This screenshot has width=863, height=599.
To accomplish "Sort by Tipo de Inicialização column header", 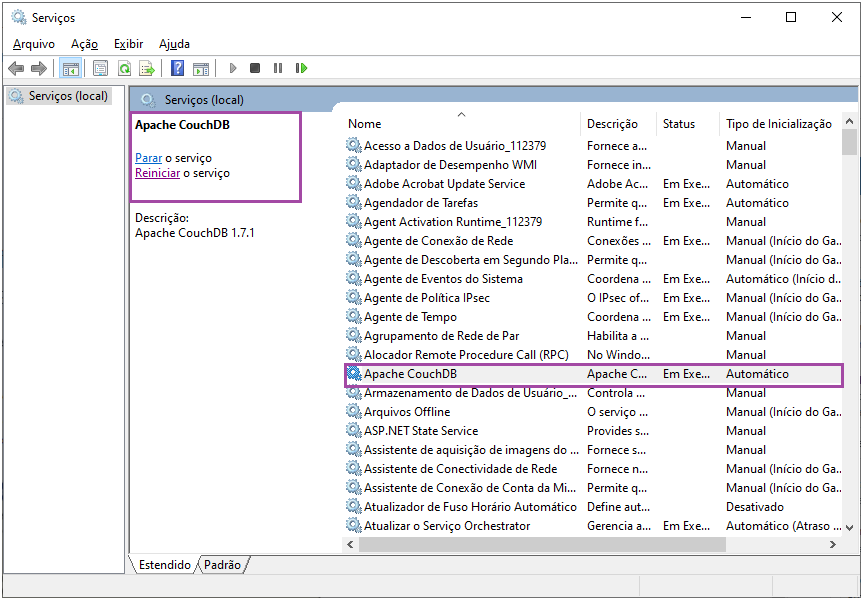I will click(x=780, y=124).
